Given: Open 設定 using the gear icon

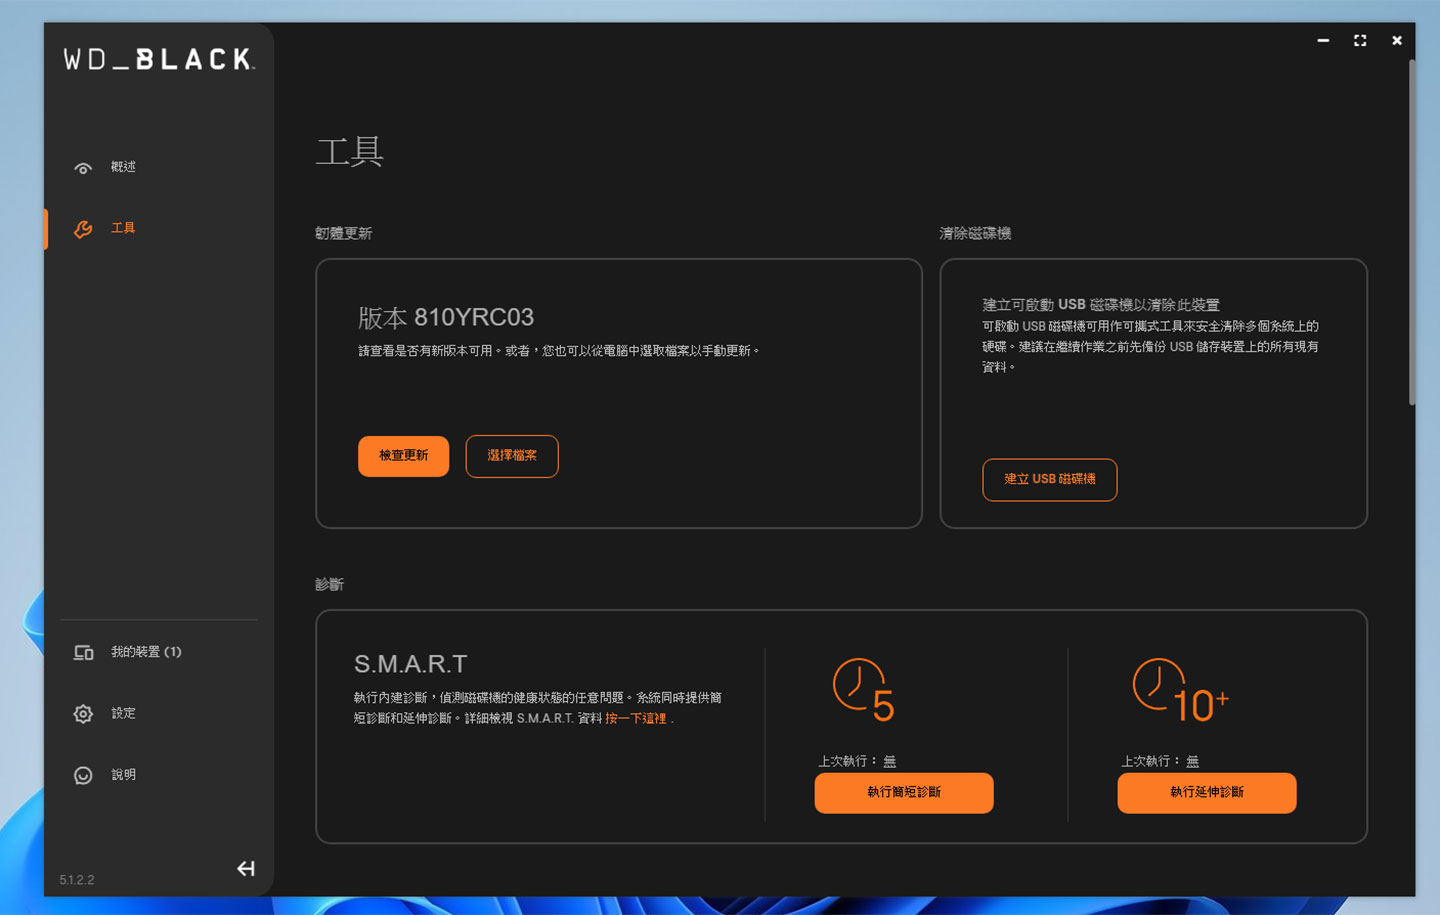Looking at the screenshot, I should click(83, 713).
